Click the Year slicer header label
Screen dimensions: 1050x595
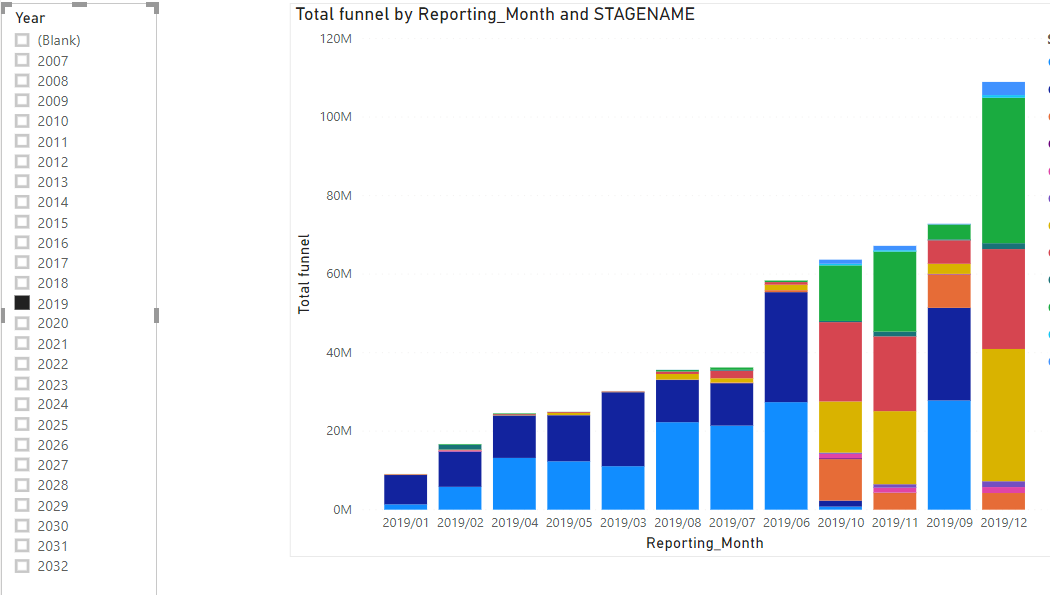tap(30, 18)
